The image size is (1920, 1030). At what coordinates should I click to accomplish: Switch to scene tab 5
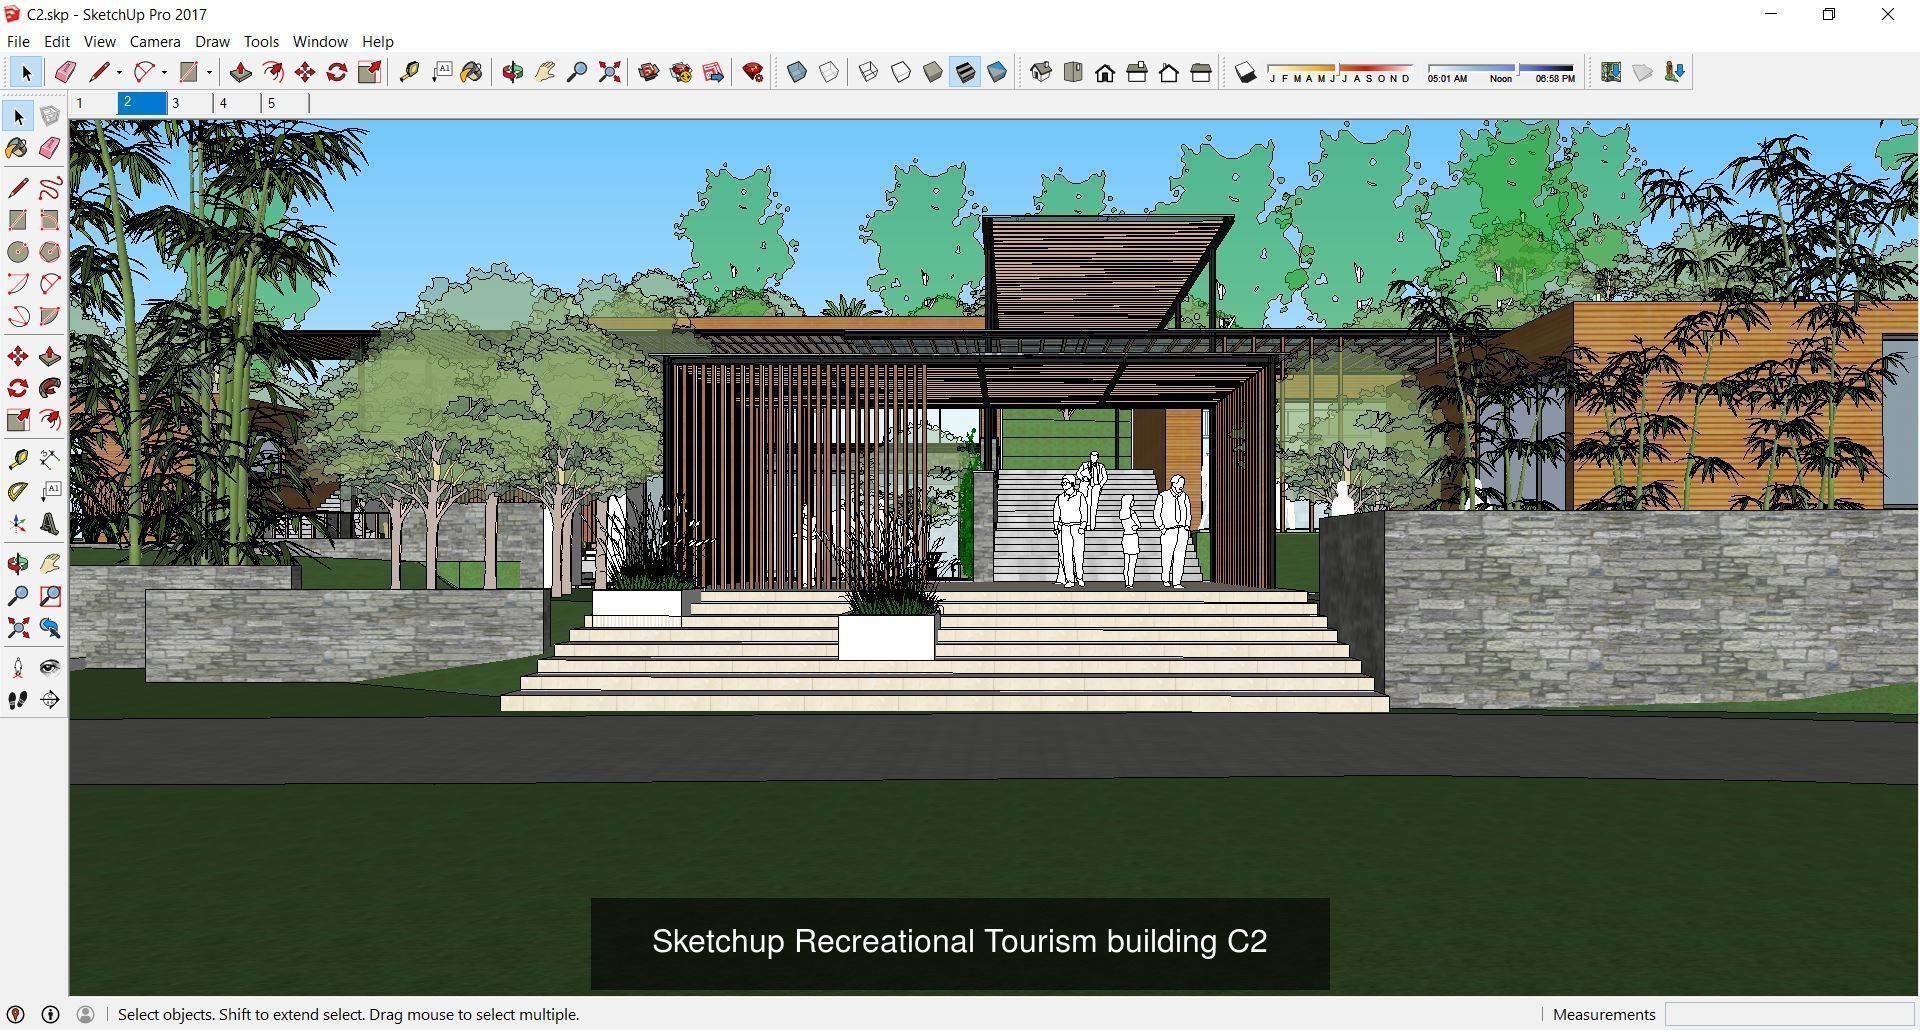pos(286,102)
